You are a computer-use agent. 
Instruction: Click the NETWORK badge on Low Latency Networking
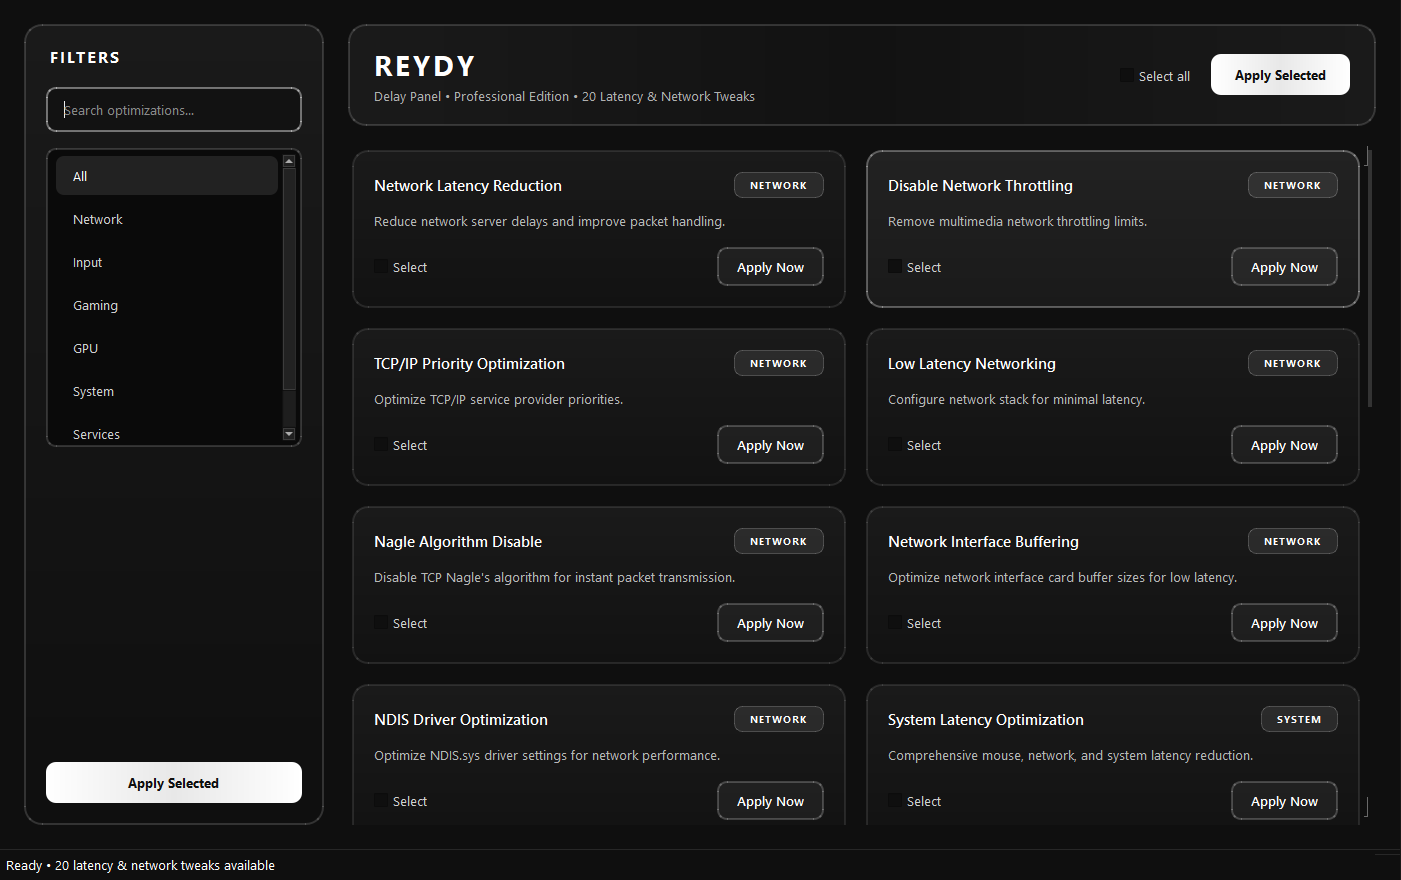1292,363
